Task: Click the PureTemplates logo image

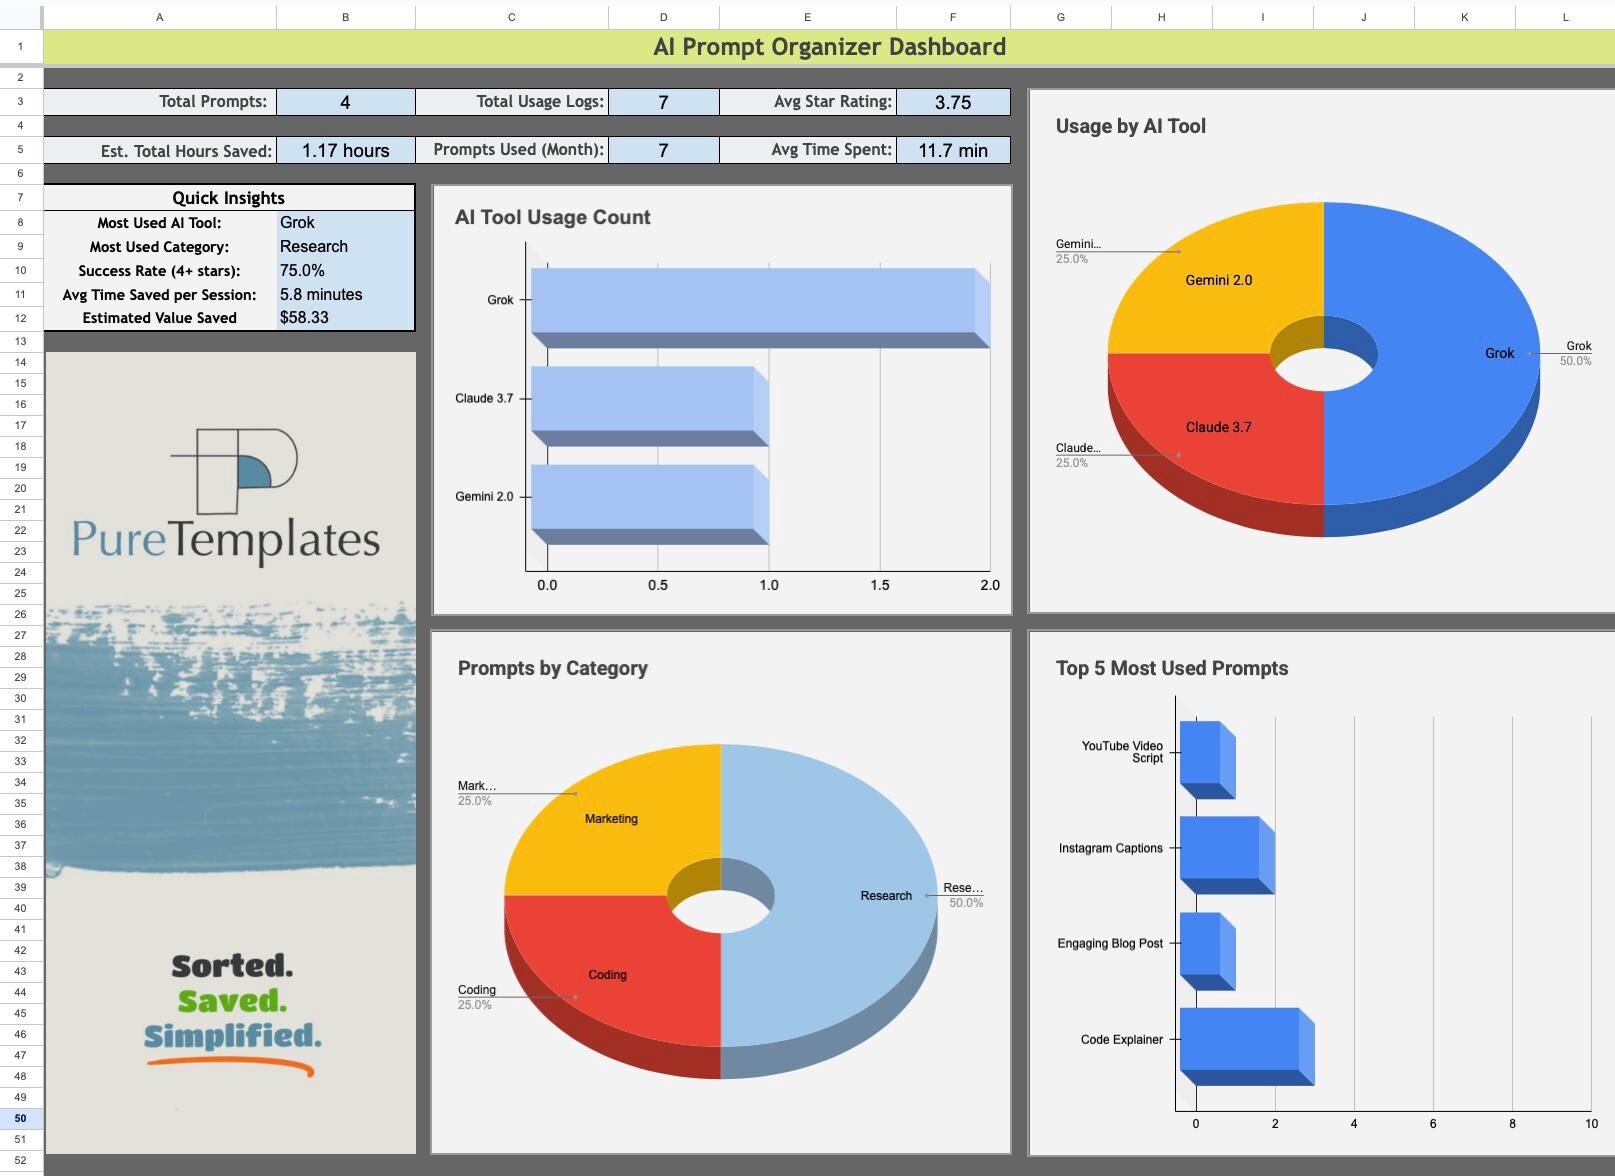Action: (227, 495)
